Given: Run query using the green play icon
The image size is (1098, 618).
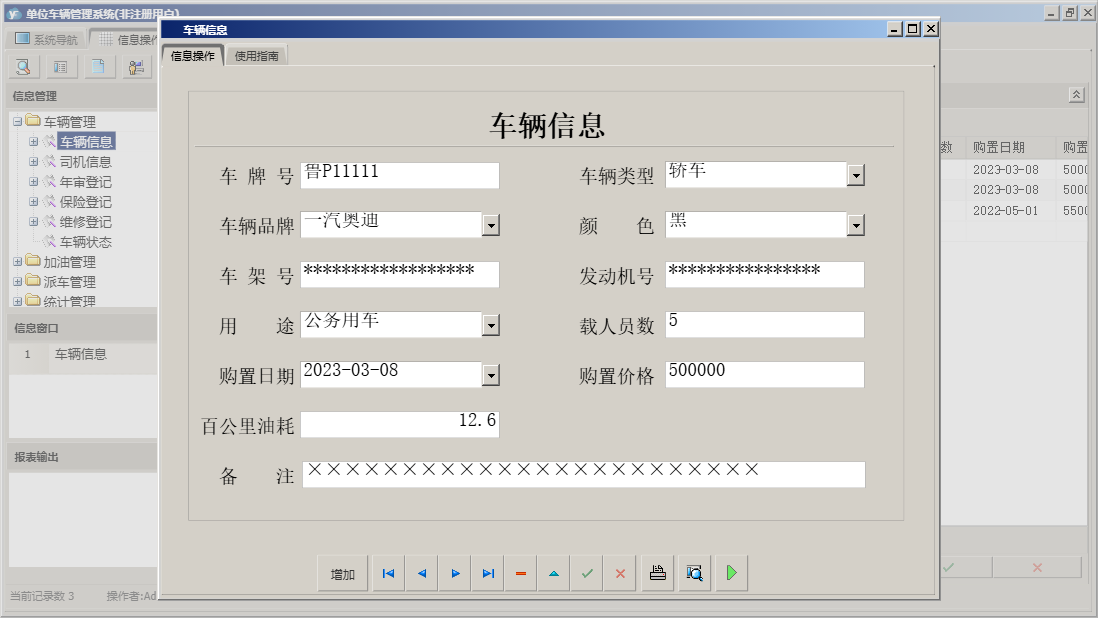Looking at the screenshot, I should click(730, 573).
